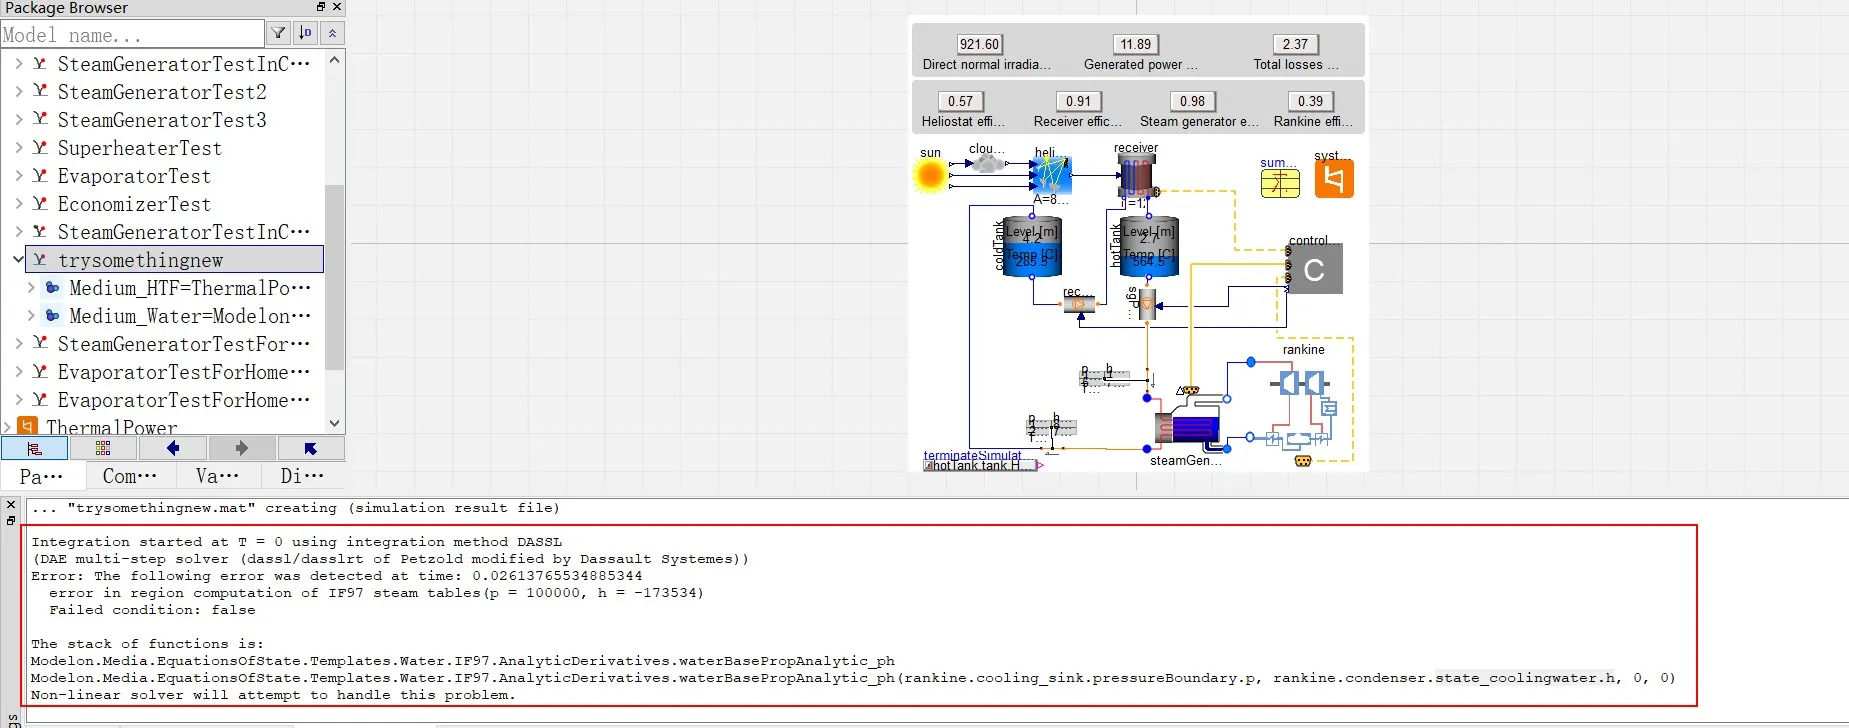The height and width of the screenshot is (728, 1849).
Task: Open the Pa… tab at panel bottom
Action: point(42,476)
